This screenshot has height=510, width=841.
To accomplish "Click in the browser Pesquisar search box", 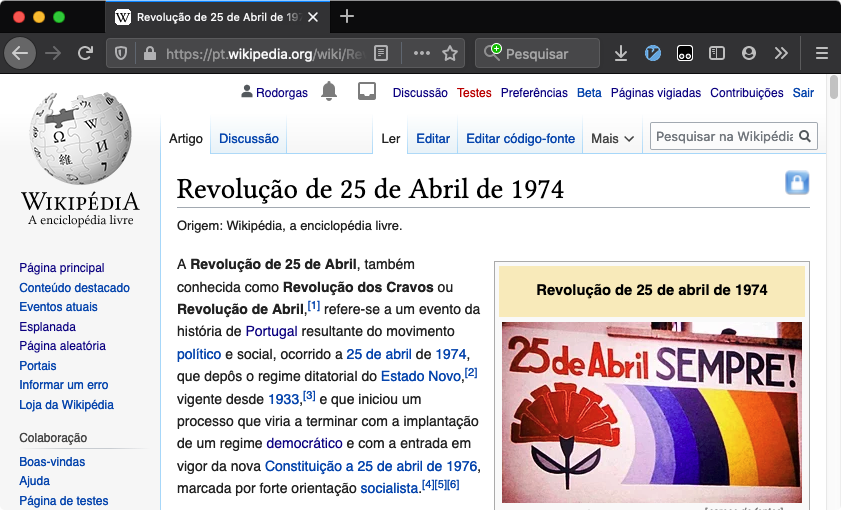I will pyautogui.click(x=537, y=53).
